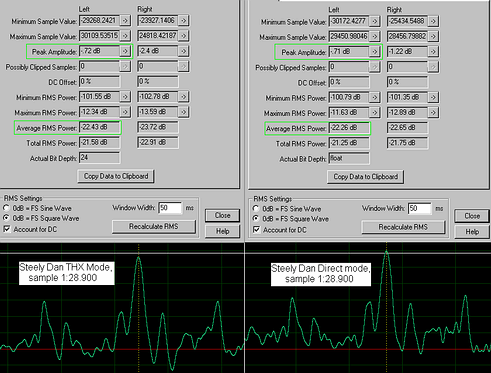Click the Help button in the Direct-side panel

click(472, 232)
